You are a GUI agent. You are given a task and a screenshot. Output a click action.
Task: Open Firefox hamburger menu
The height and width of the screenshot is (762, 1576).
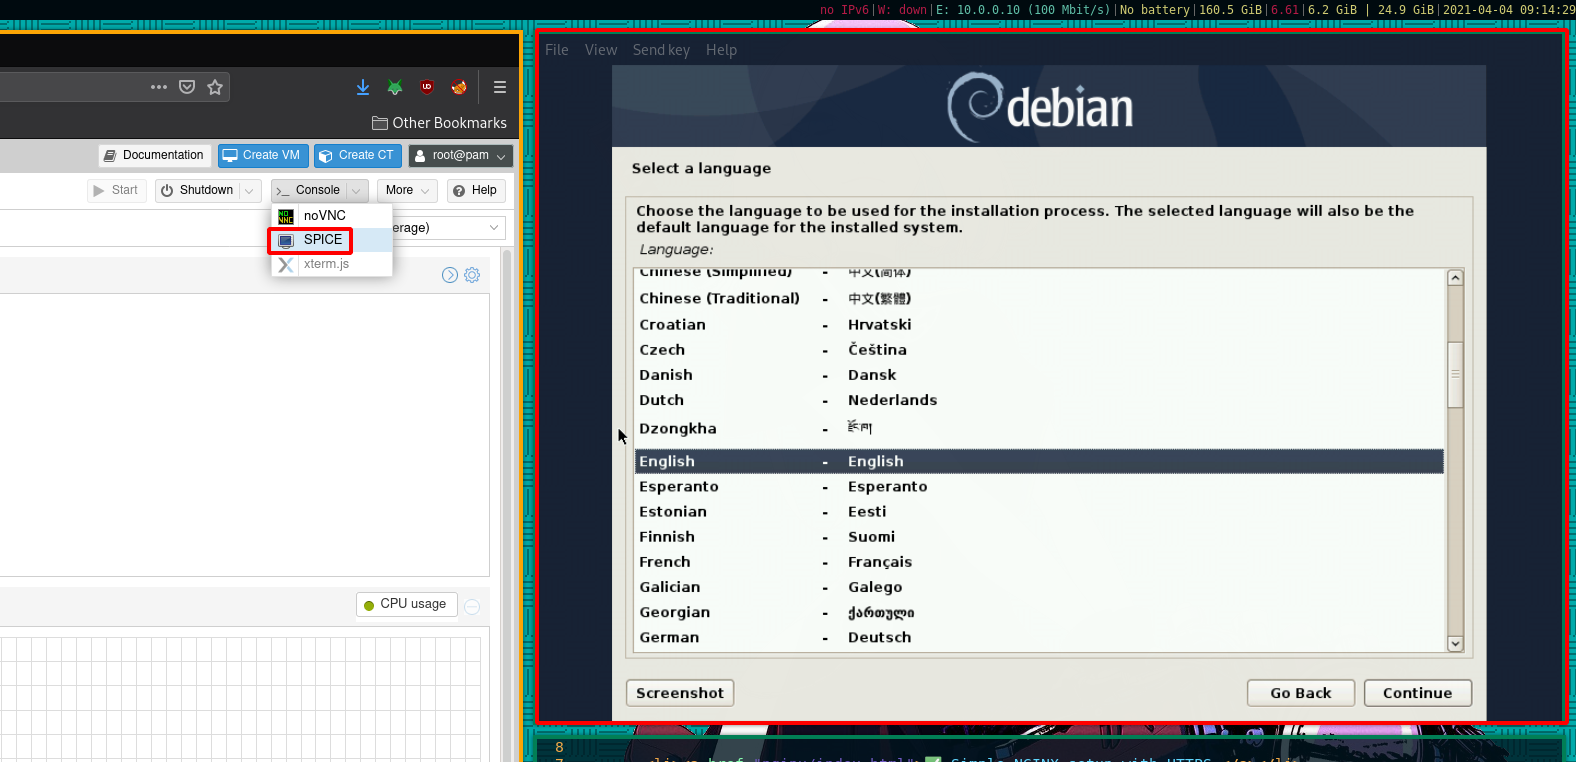point(500,87)
